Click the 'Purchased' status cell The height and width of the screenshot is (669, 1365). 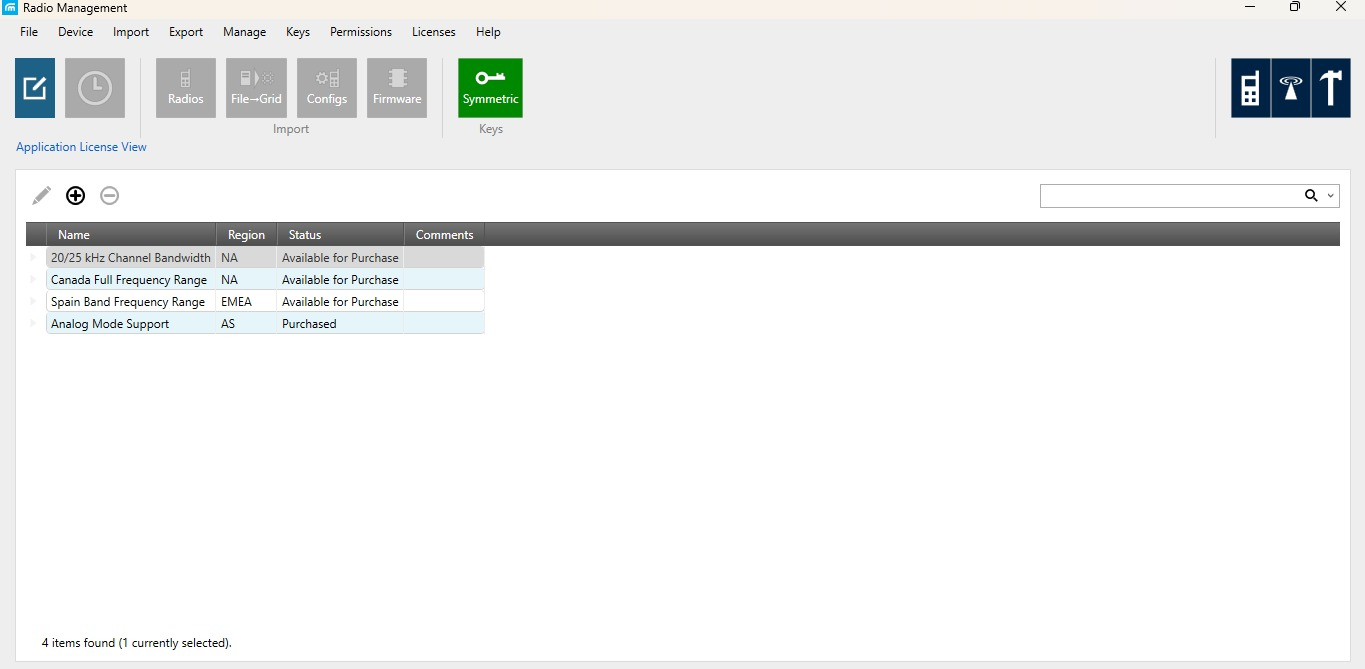point(341,324)
